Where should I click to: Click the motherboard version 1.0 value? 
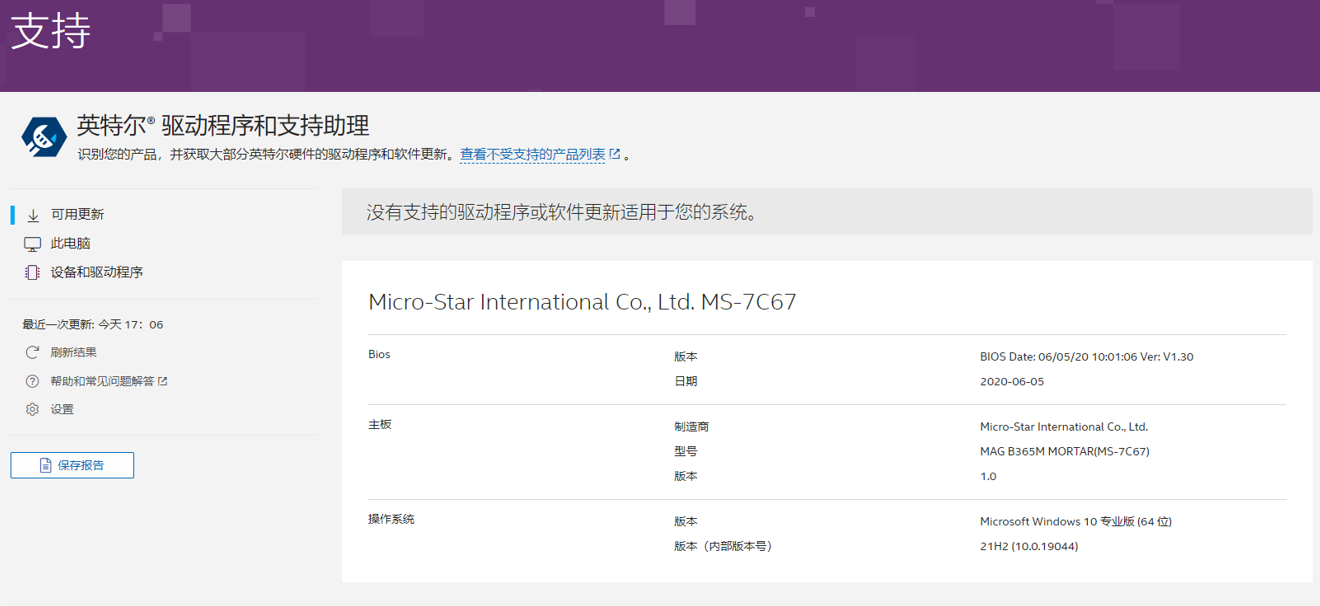(988, 477)
